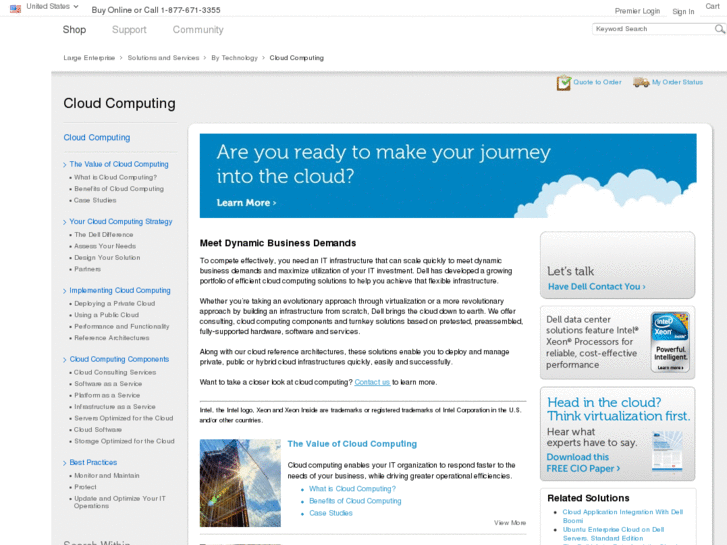Click Sign In link
This screenshot has height=545, width=727.
tap(683, 12)
